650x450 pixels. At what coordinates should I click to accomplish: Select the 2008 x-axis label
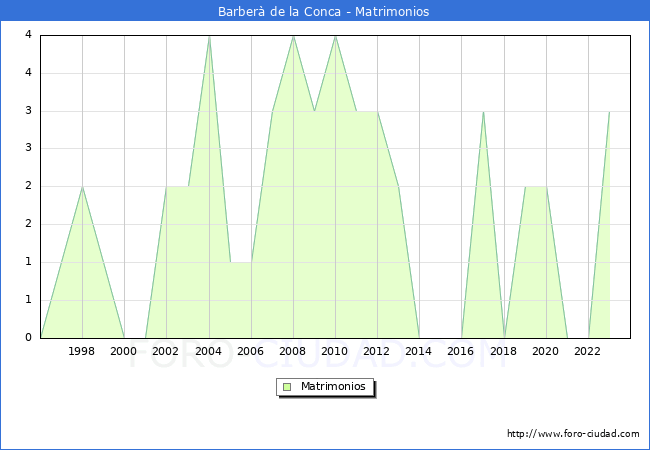pos(293,351)
